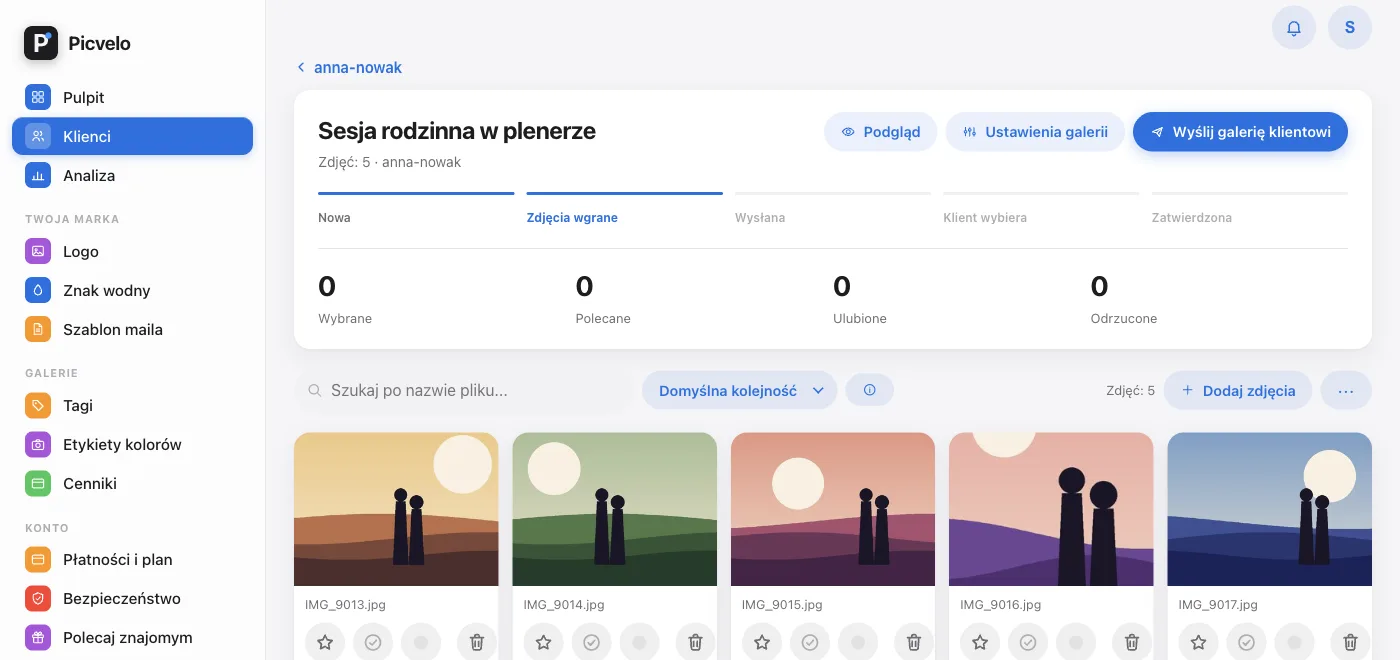This screenshot has width=1400, height=660.
Task: Open the notifications bell
Action: (1294, 28)
